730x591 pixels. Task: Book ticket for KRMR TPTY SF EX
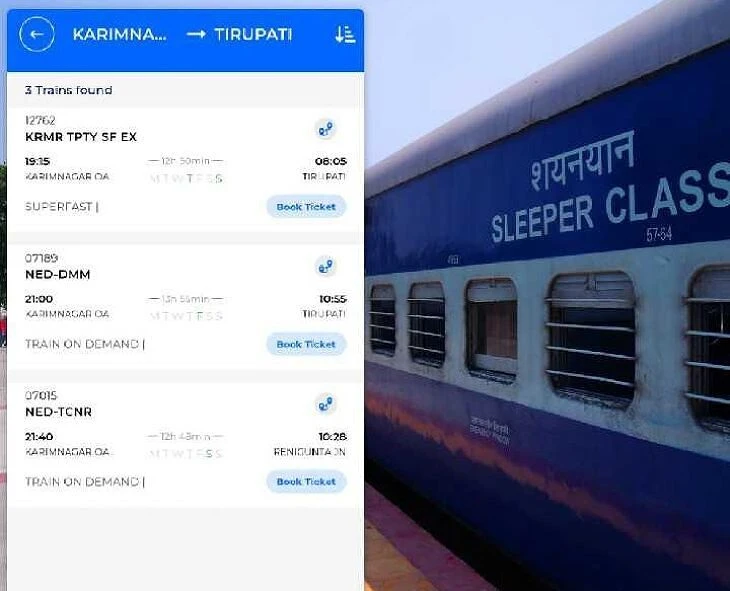point(306,207)
